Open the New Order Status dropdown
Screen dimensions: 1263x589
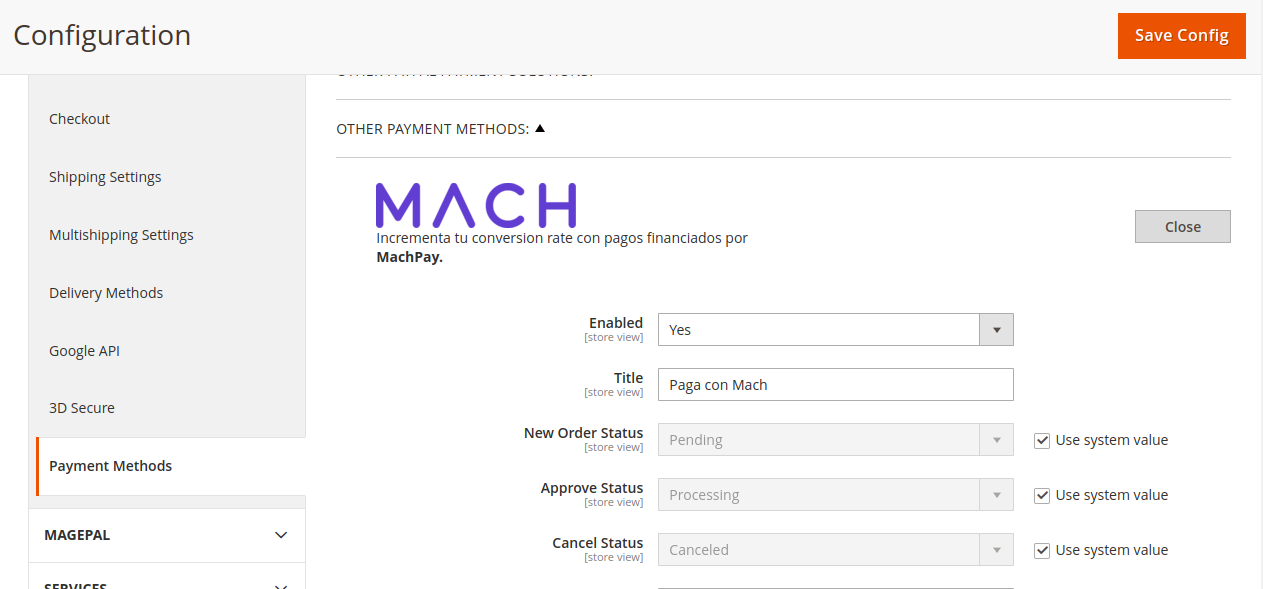[x=835, y=440]
